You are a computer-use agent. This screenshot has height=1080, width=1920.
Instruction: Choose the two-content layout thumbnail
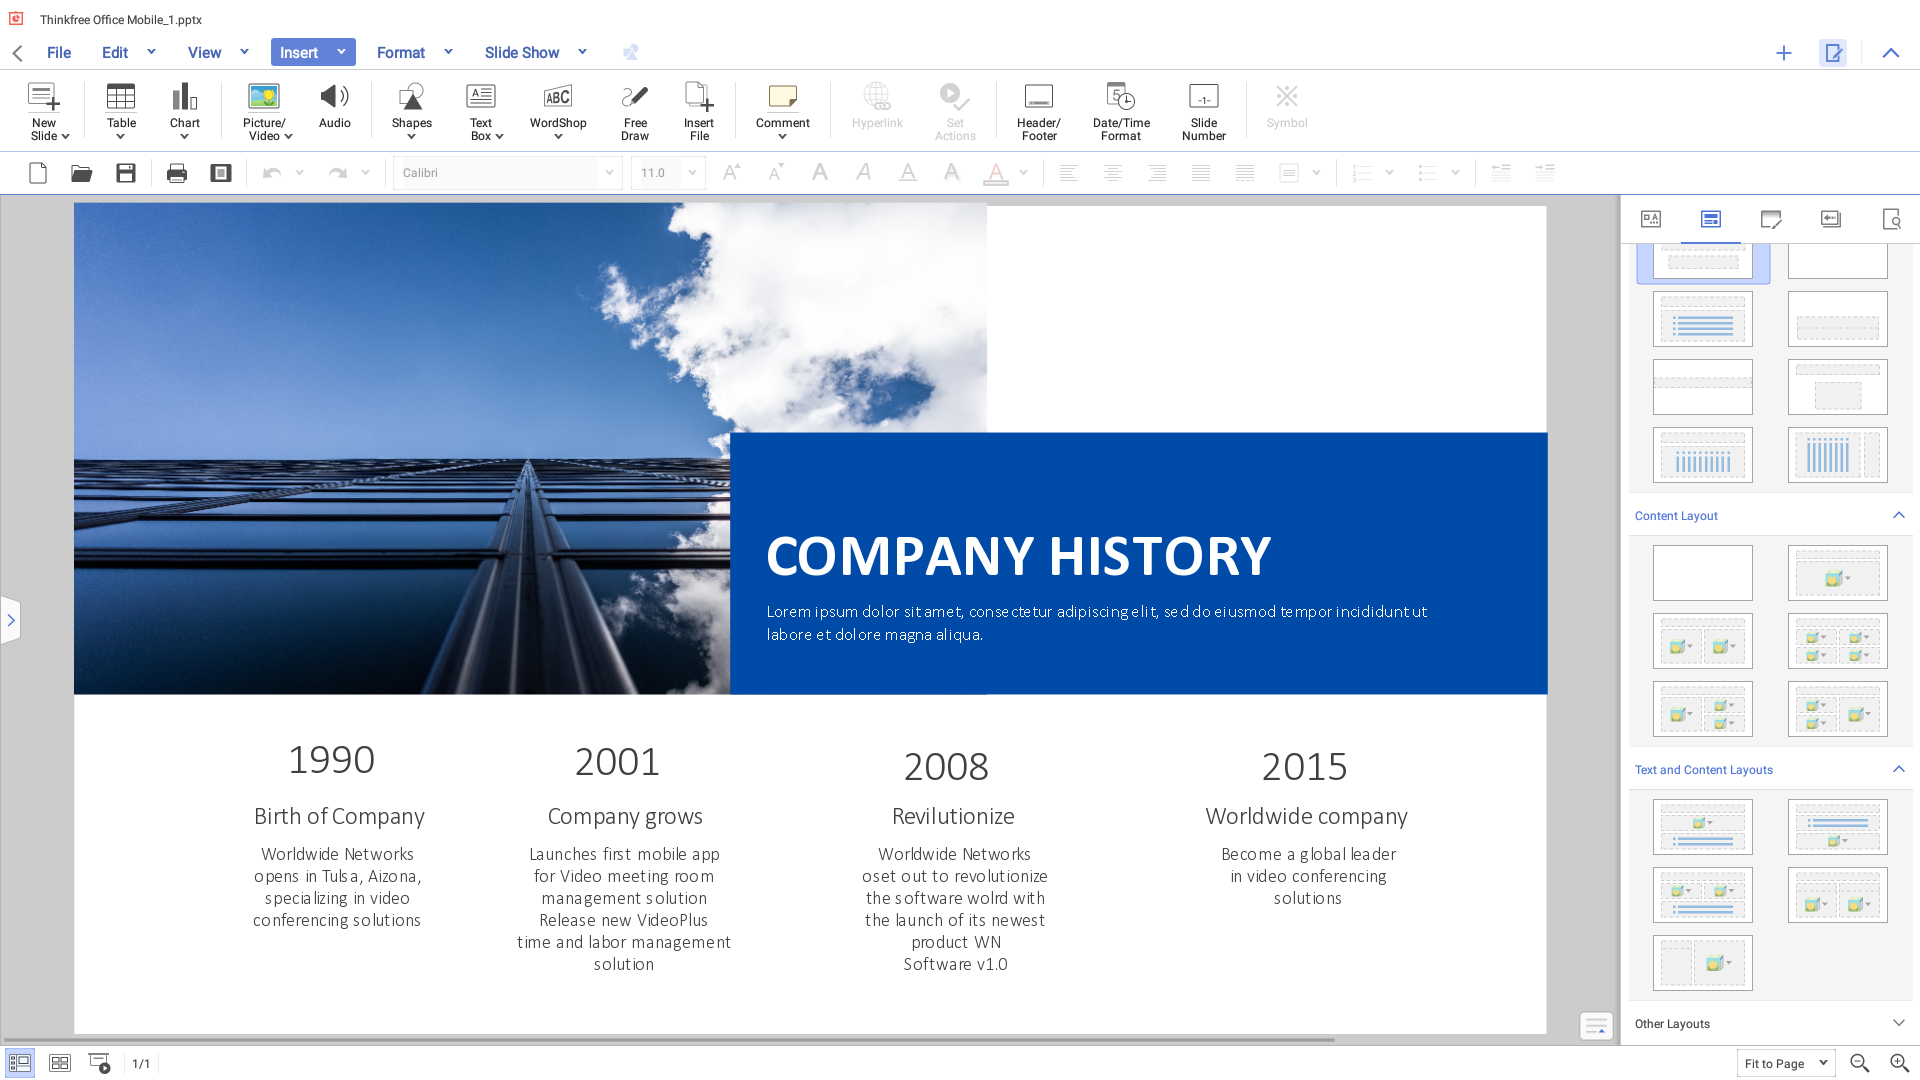(x=1703, y=641)
